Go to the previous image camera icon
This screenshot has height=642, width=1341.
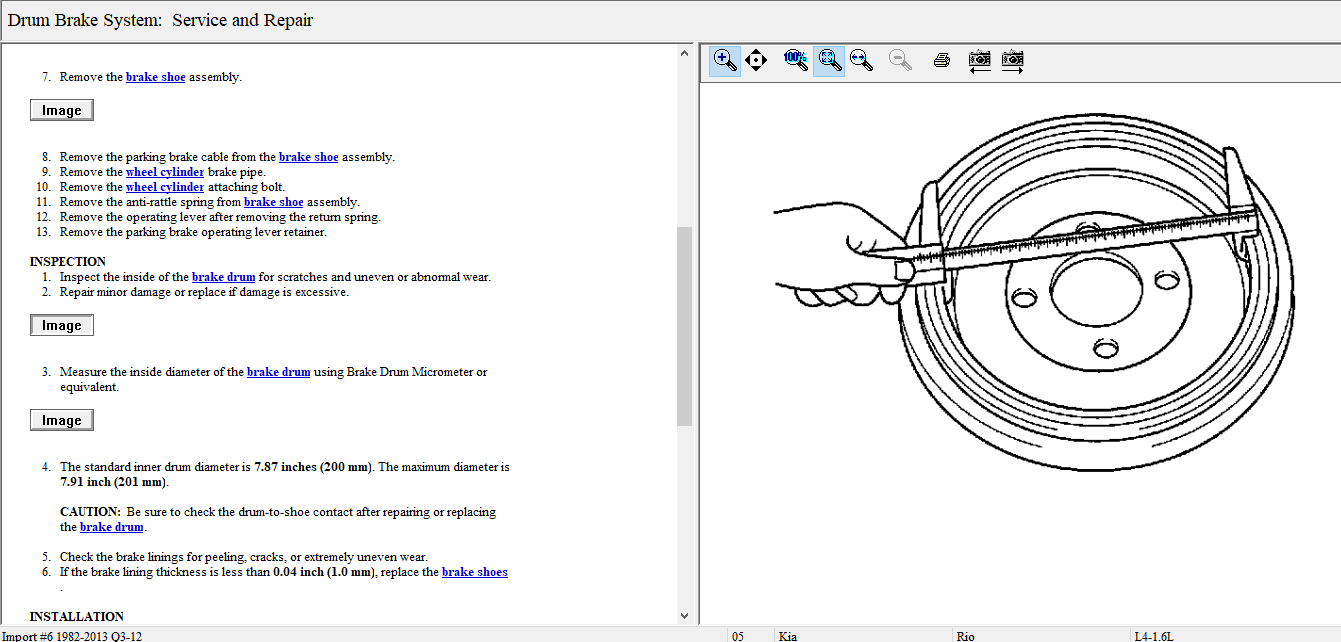coord(980,61)
